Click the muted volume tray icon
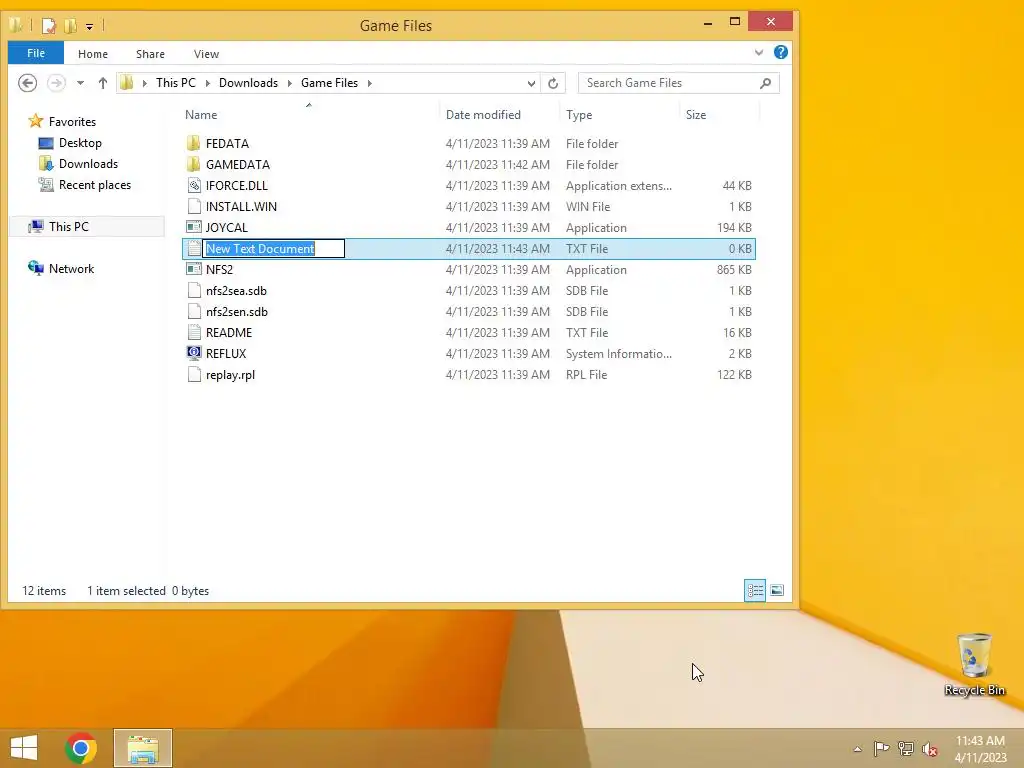 pyautogui.click(x=929, y=749)
